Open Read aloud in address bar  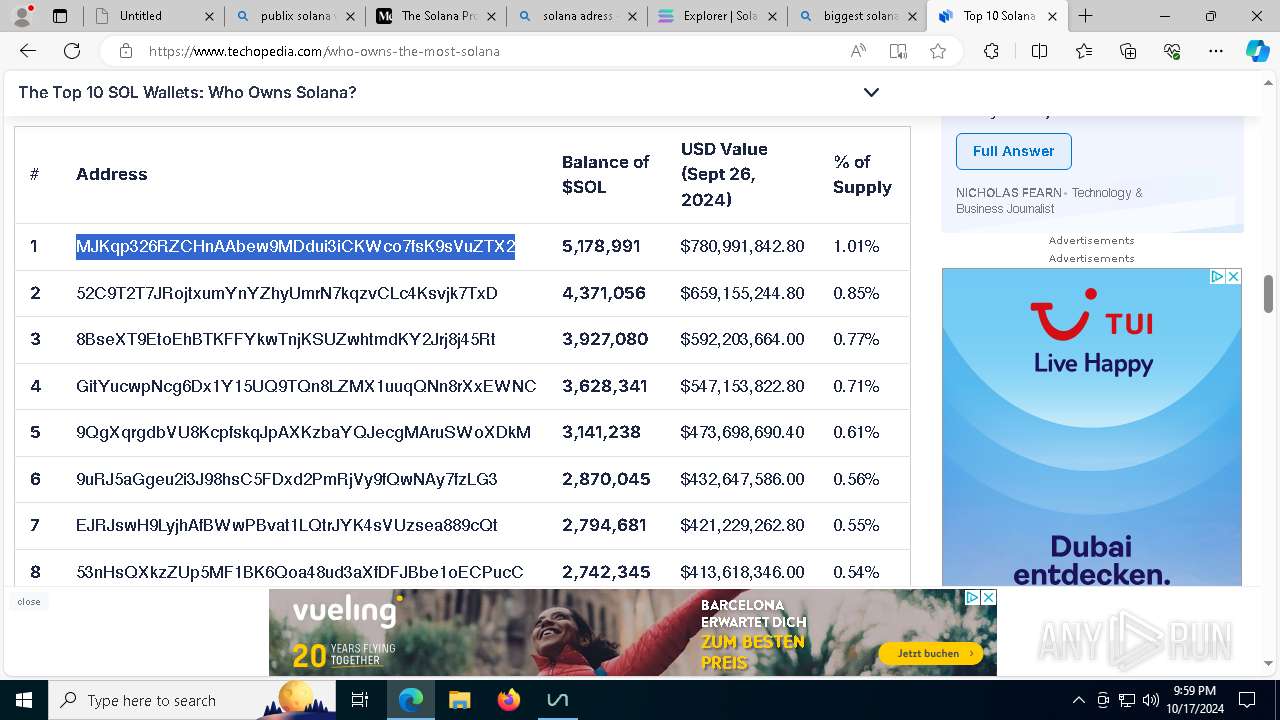(x=858, y=51)
